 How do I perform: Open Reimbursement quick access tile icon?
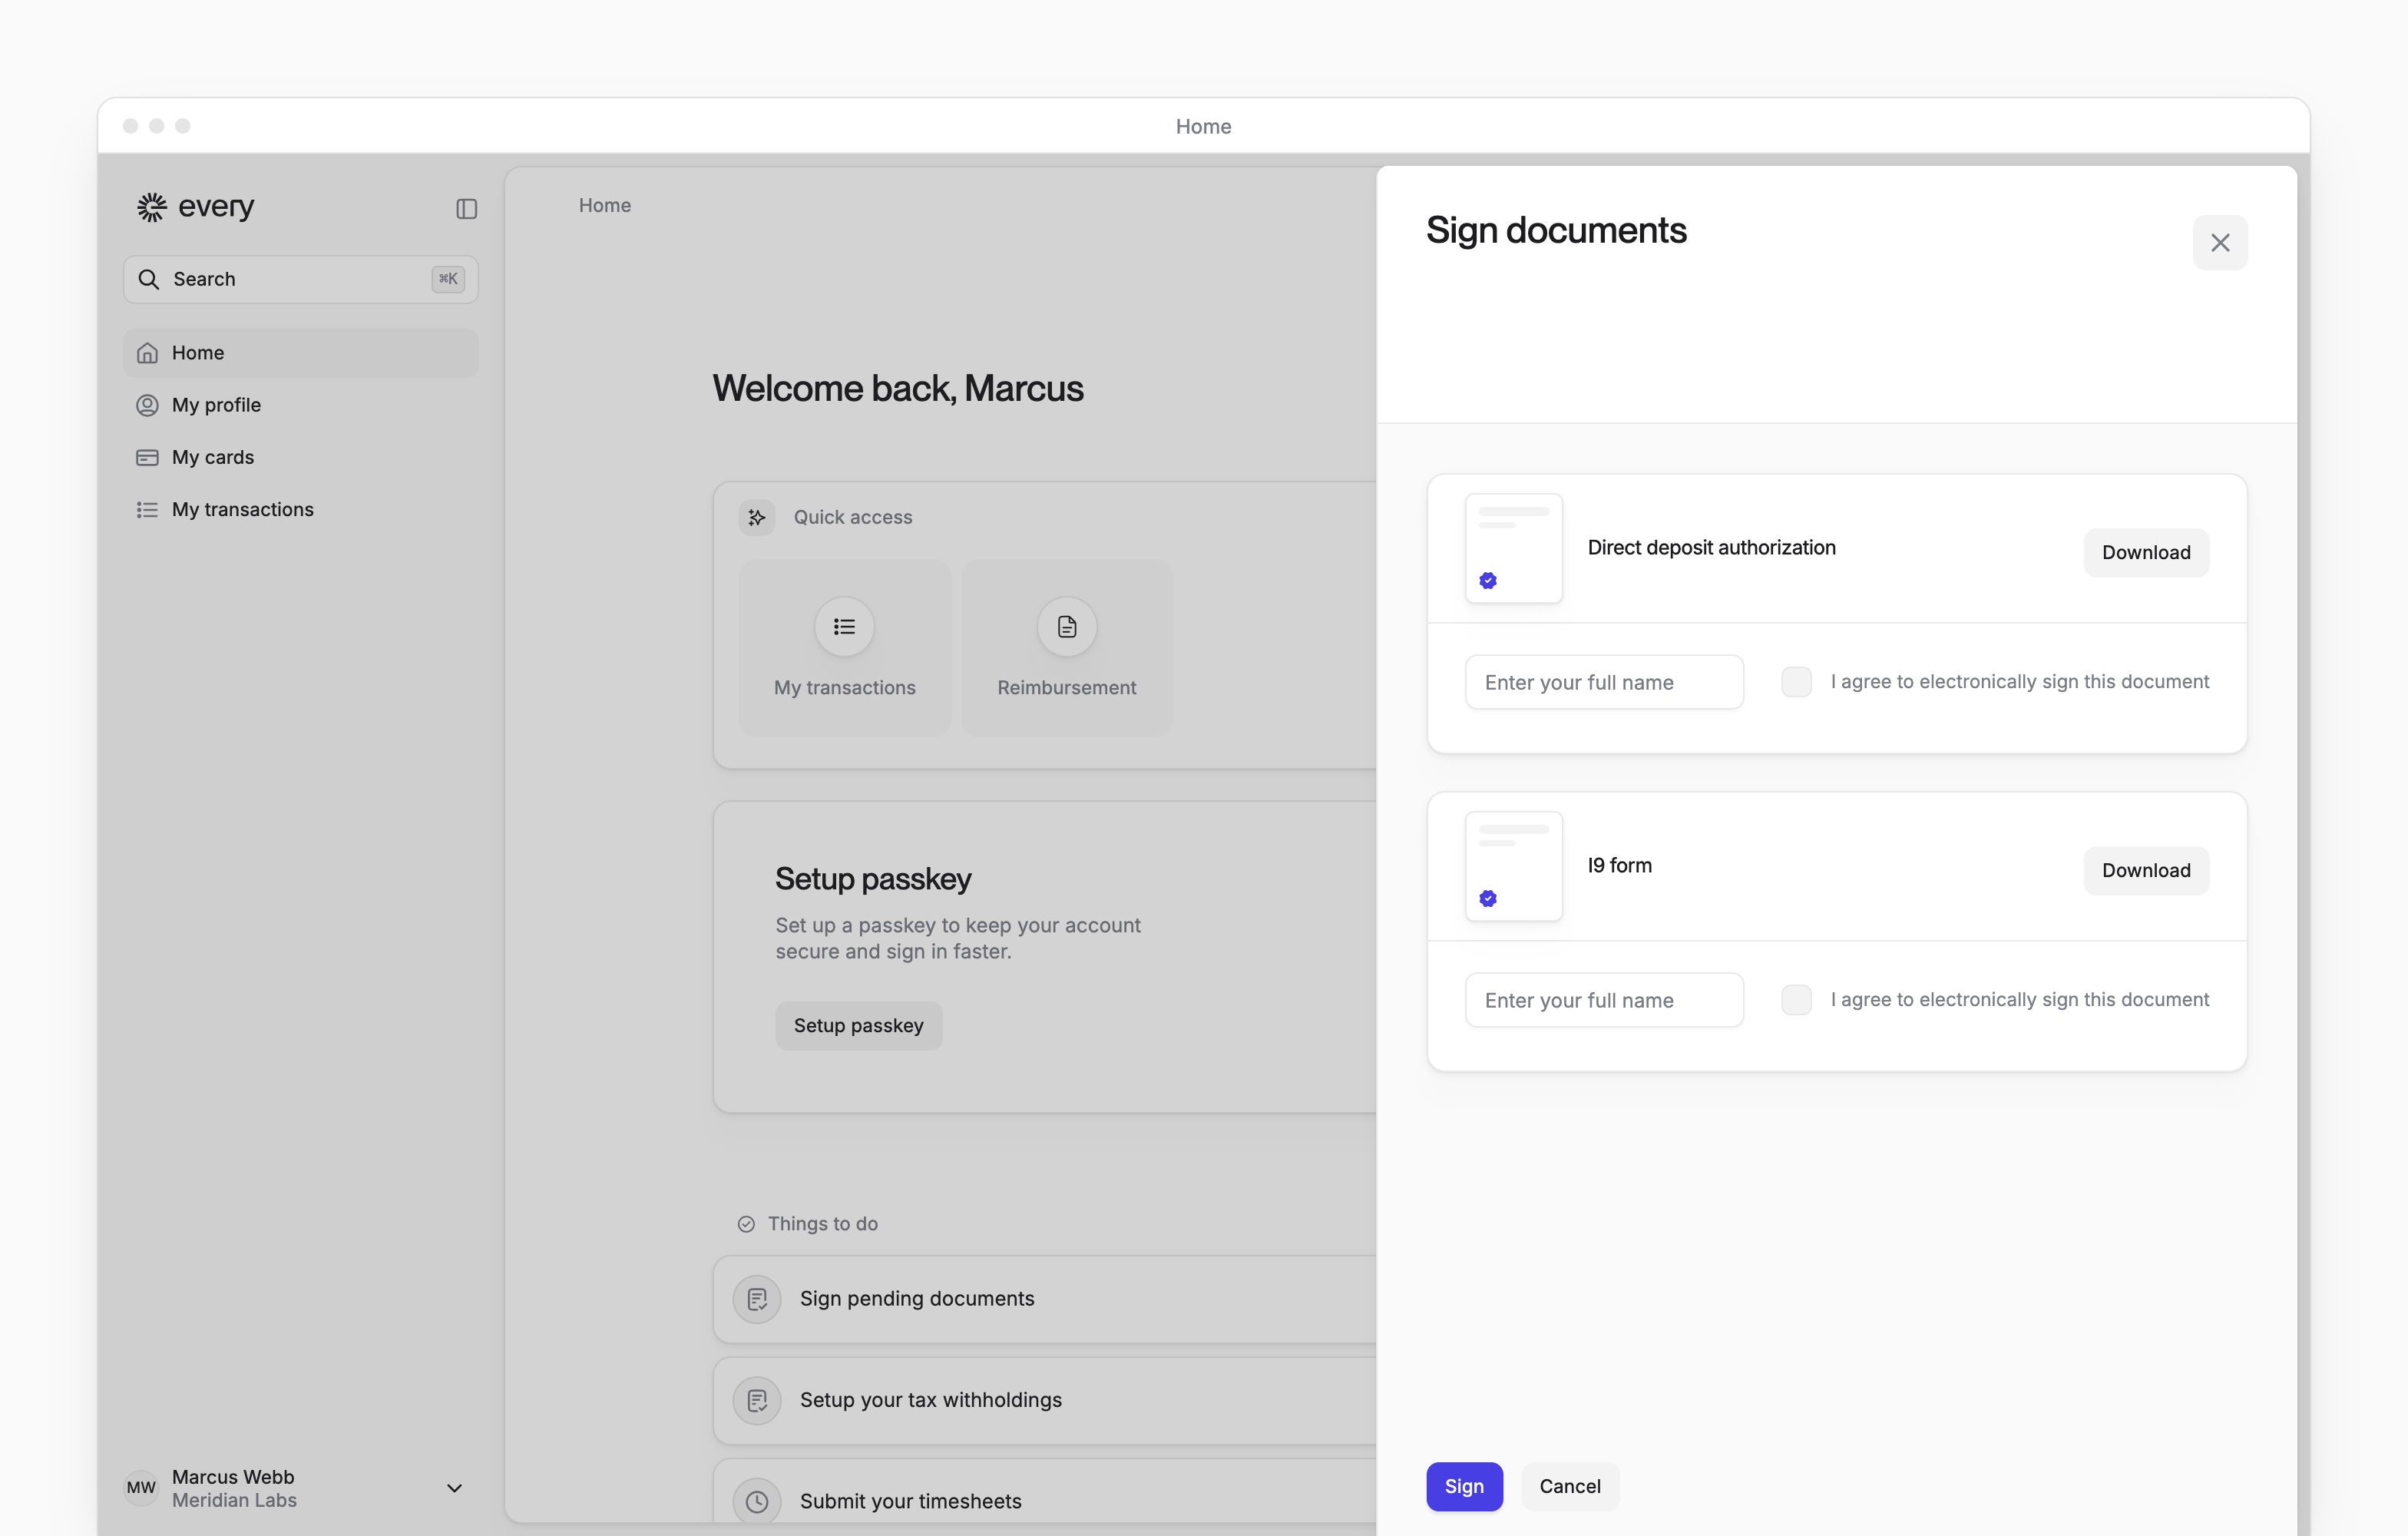pyautogui.click(x=1067, y=627)
